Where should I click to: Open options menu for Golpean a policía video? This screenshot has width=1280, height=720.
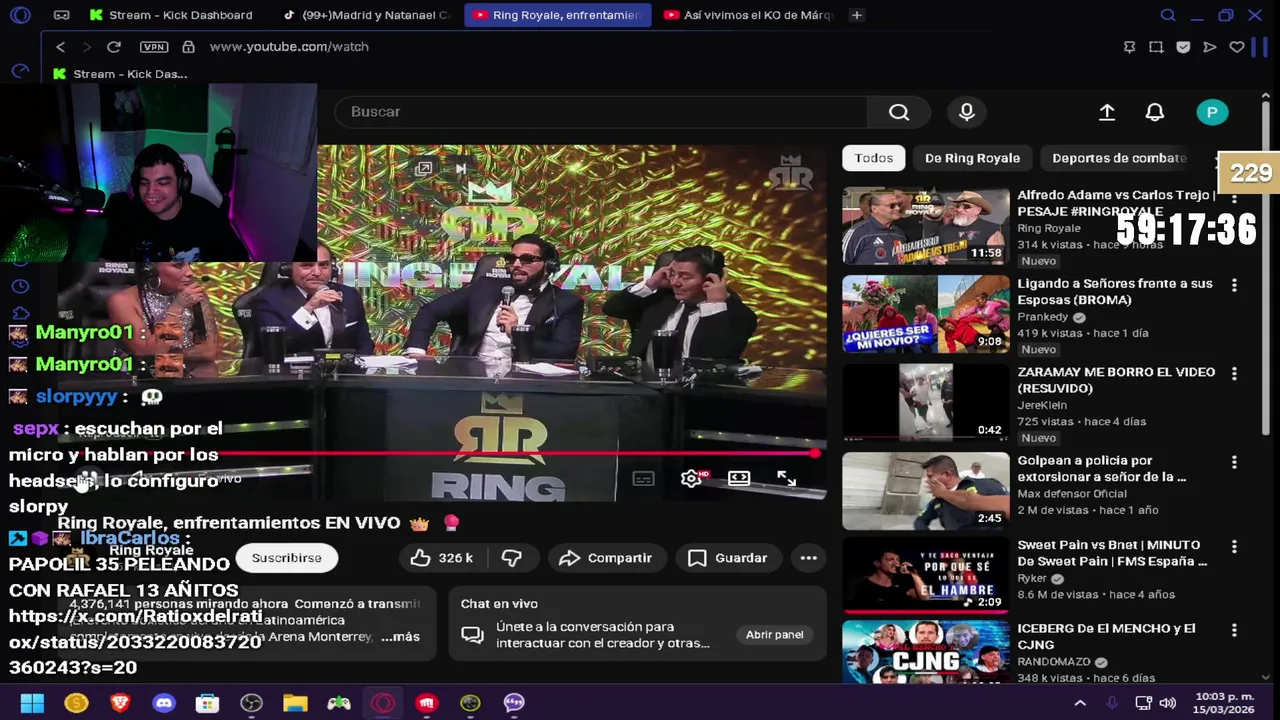tap(1234, 462)
